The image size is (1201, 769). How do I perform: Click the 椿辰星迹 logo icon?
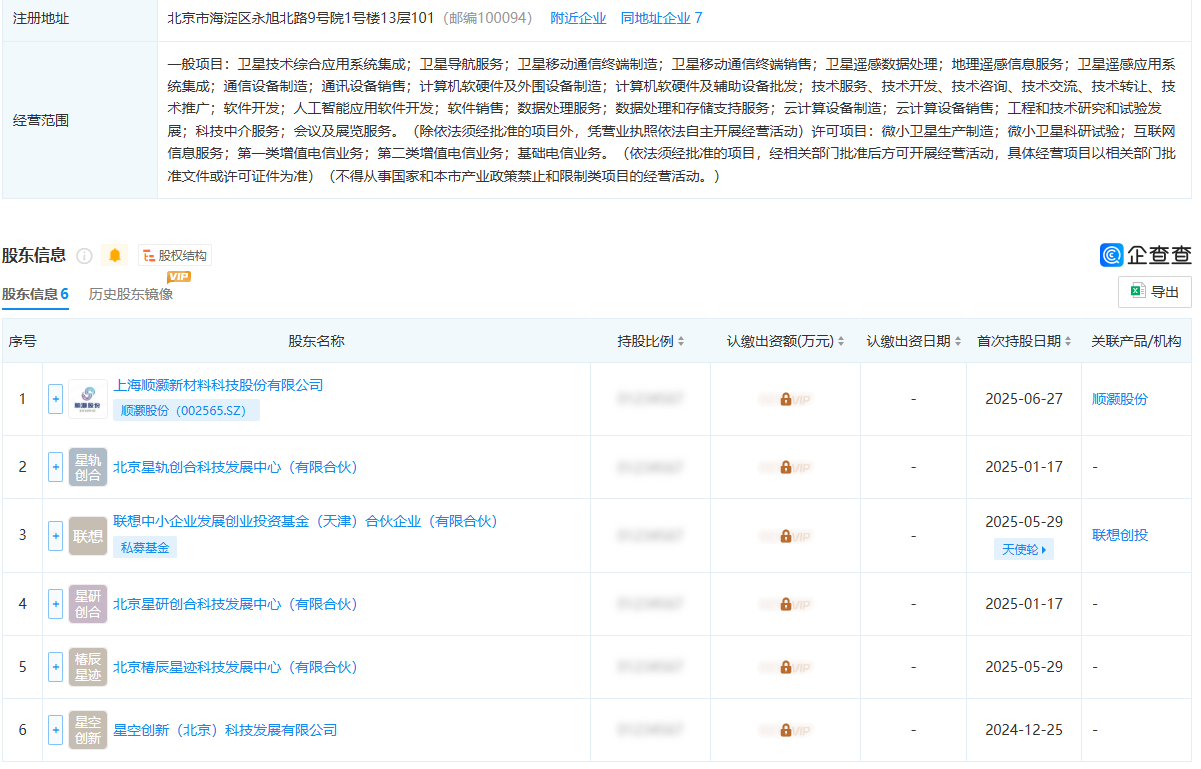[88, 667]
